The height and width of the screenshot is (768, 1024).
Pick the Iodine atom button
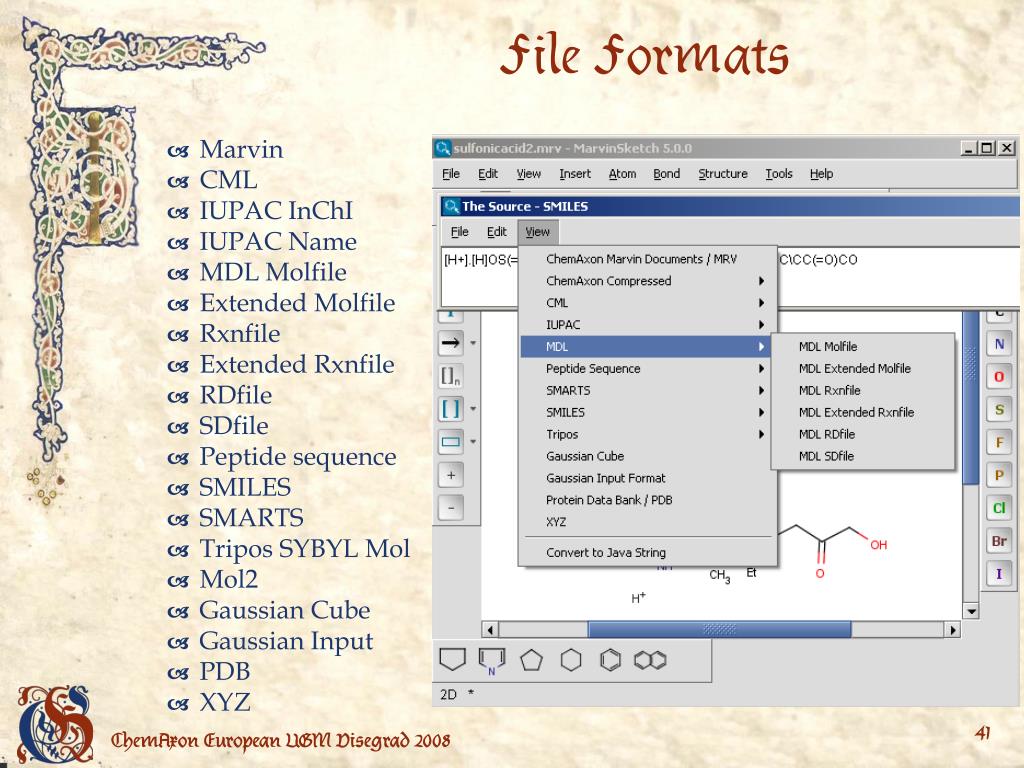[x=999, y=573]
